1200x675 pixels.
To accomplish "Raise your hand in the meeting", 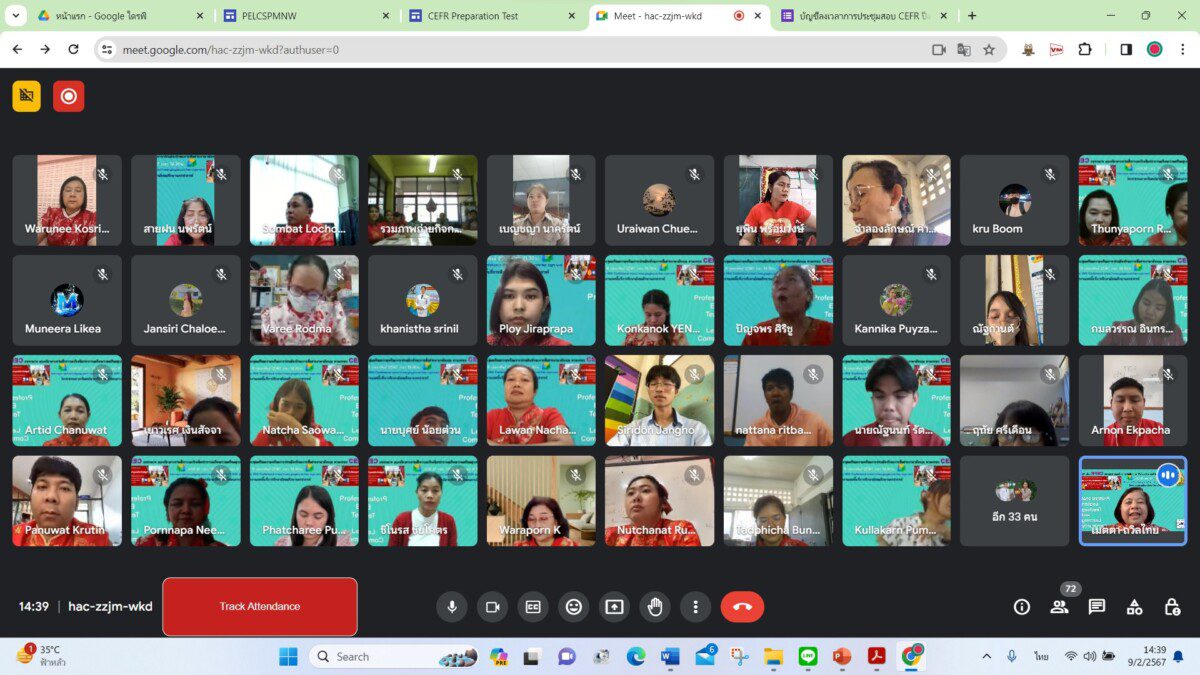I will coord(655,606).
